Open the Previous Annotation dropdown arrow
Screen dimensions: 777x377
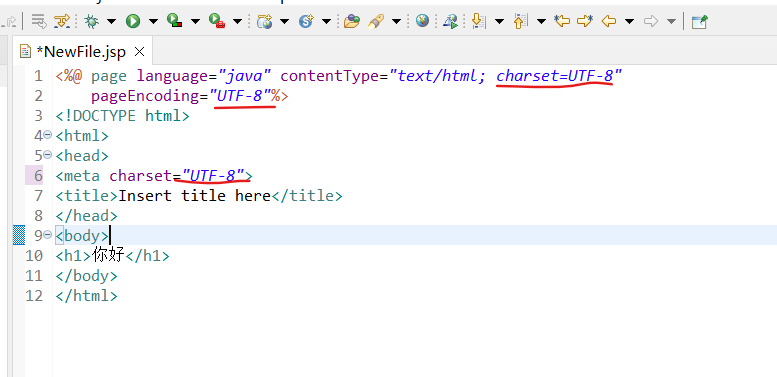click(x=541, y=21)
